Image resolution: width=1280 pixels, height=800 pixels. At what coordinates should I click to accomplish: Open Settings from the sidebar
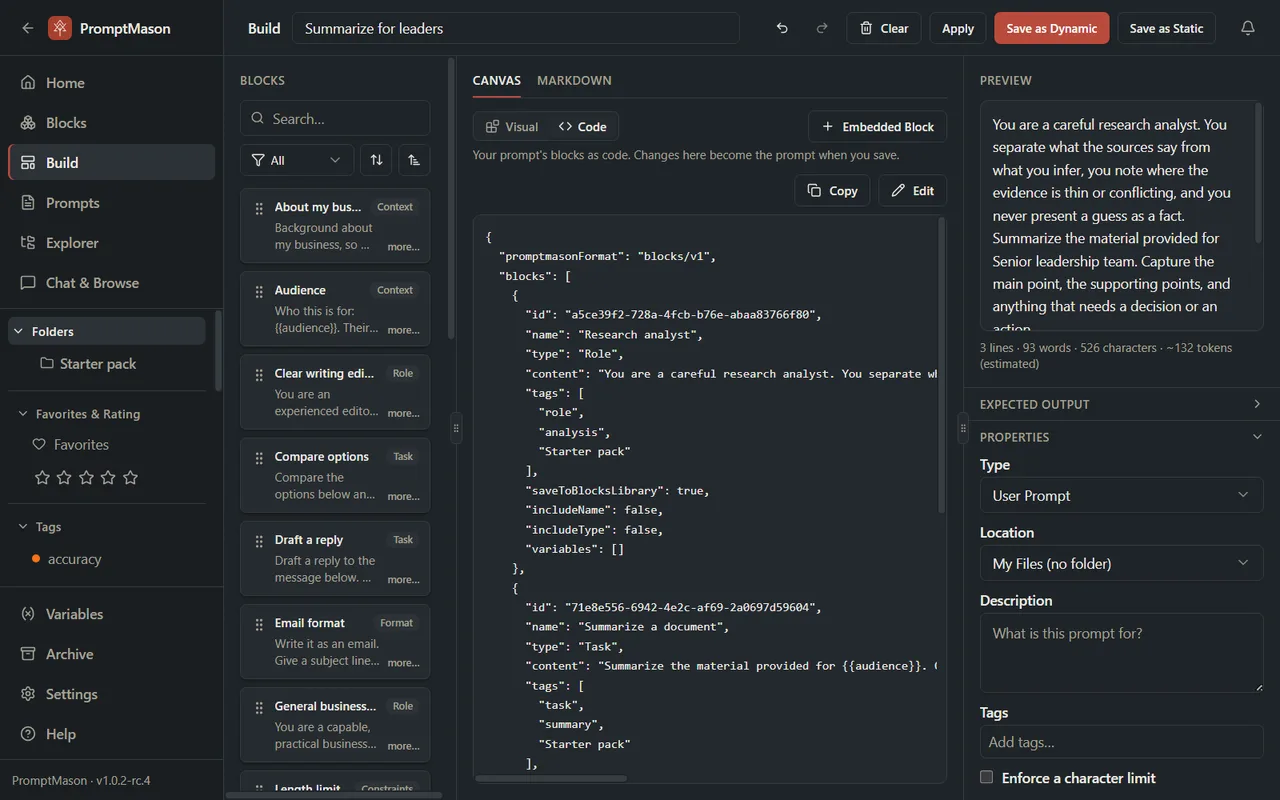click(111, 694)
